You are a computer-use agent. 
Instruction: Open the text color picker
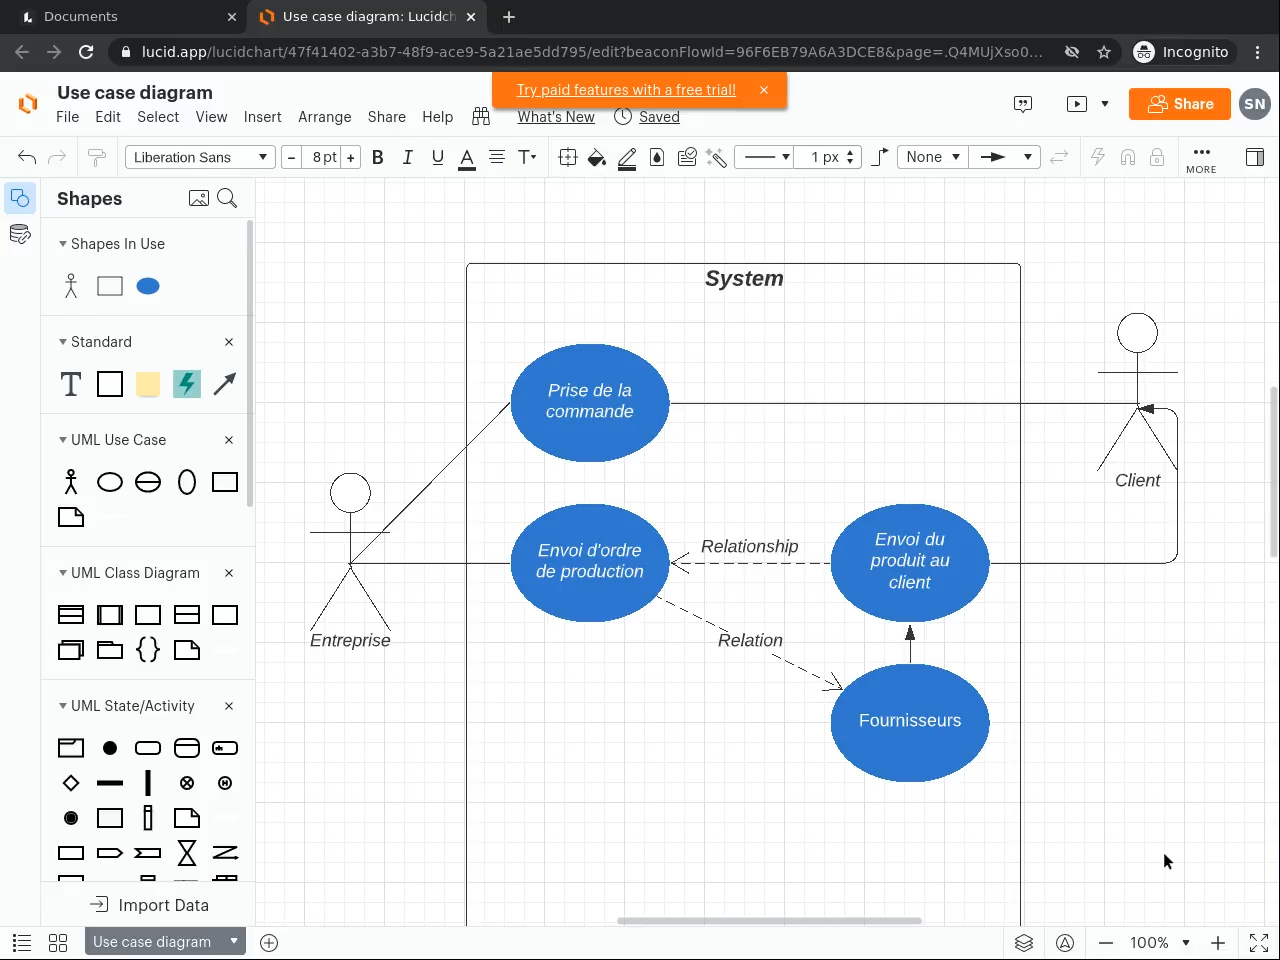click(x=467, y=157)
